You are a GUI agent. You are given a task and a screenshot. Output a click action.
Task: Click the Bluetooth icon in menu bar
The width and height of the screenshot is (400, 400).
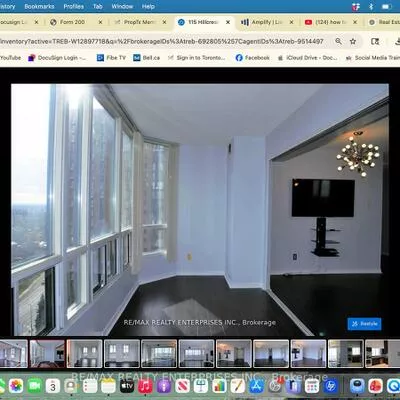coord(371,7)
